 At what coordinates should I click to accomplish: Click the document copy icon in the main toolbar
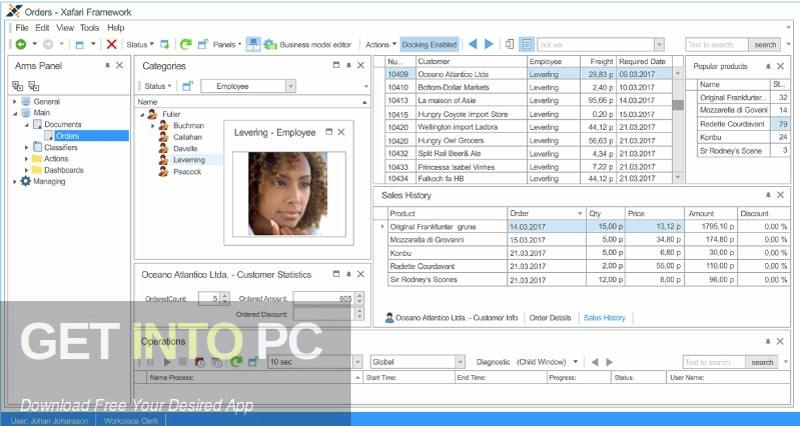pos(509,44)
